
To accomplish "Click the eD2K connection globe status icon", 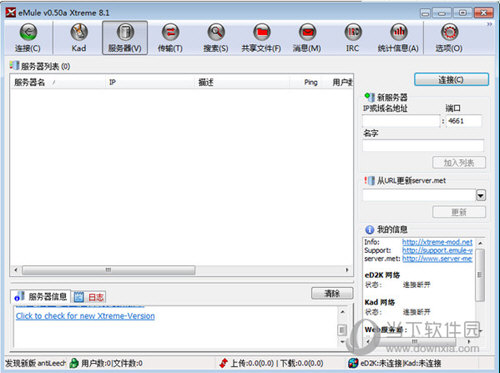I will (353, 363).
